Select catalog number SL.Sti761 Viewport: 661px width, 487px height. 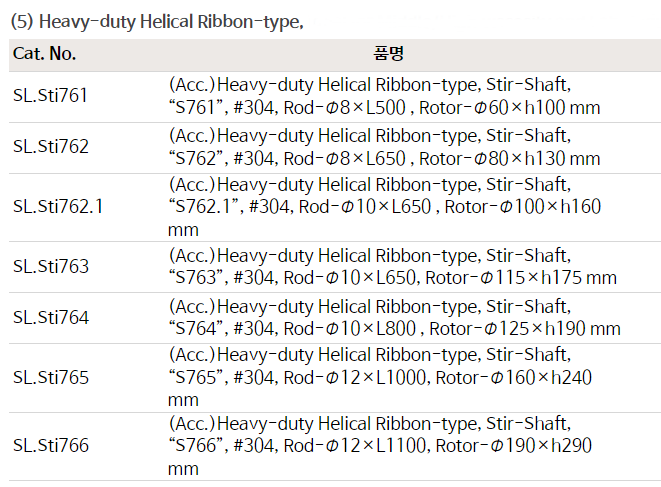coord(50,96)
